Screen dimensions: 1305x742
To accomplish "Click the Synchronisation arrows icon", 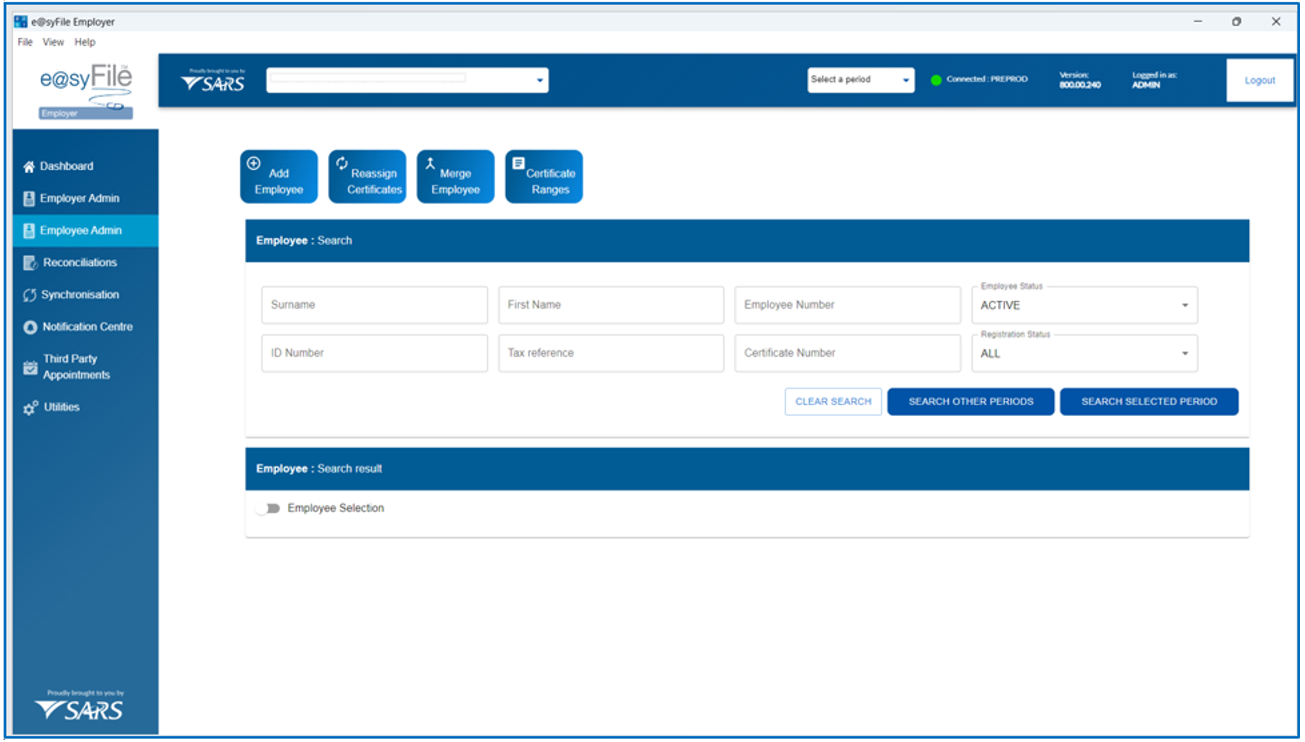I will (30, 295).
